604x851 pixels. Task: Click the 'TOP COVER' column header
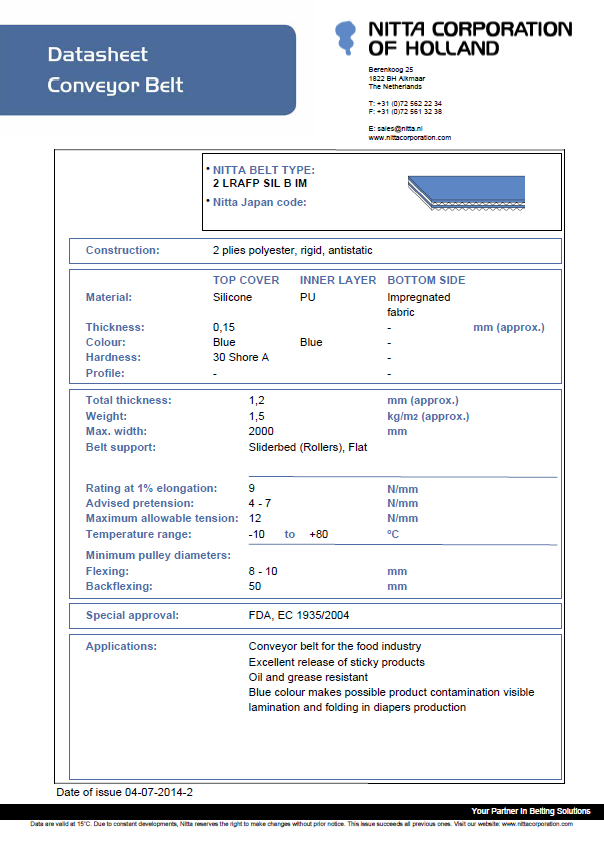pos(246,280)
